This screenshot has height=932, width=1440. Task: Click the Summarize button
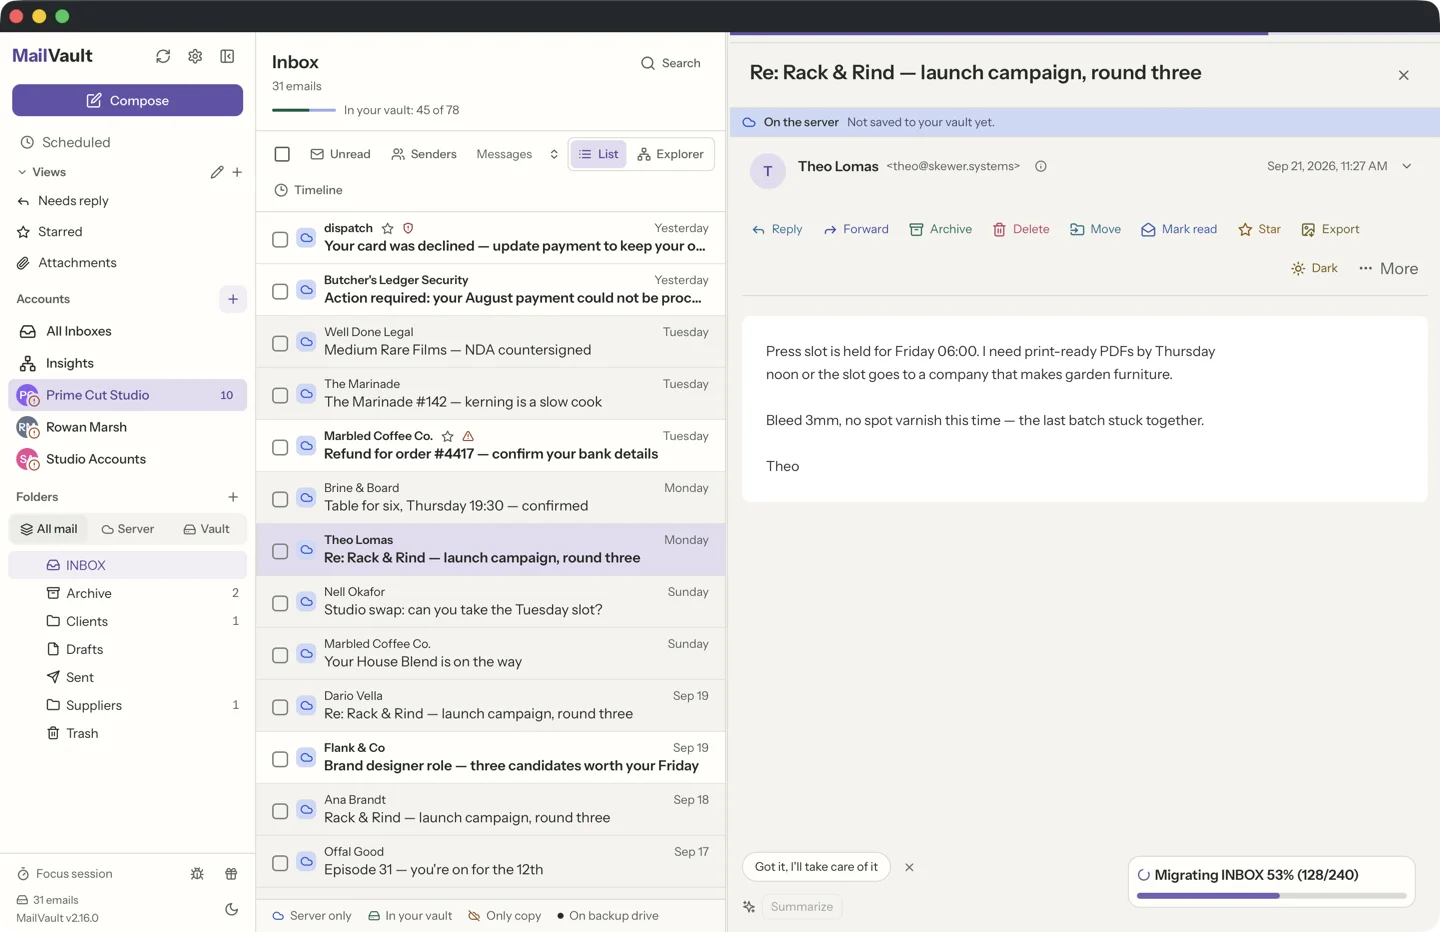coord(802,907)
